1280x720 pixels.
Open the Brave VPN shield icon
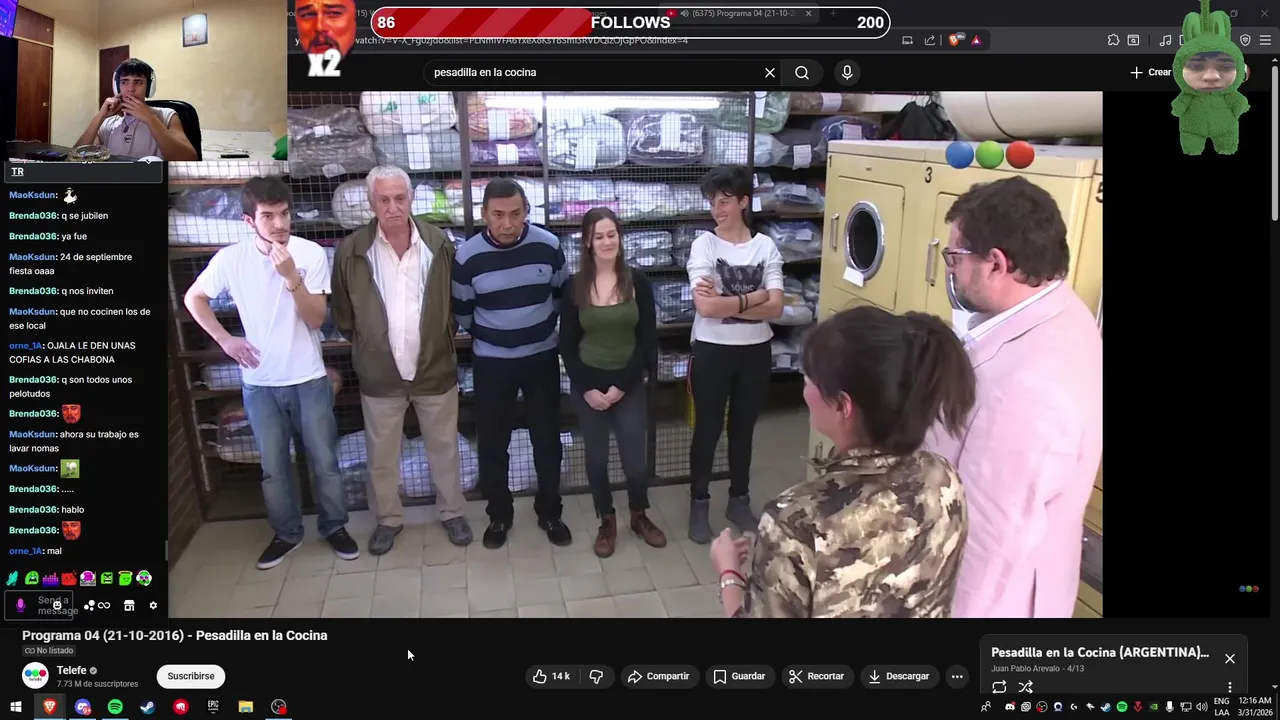1245,40
